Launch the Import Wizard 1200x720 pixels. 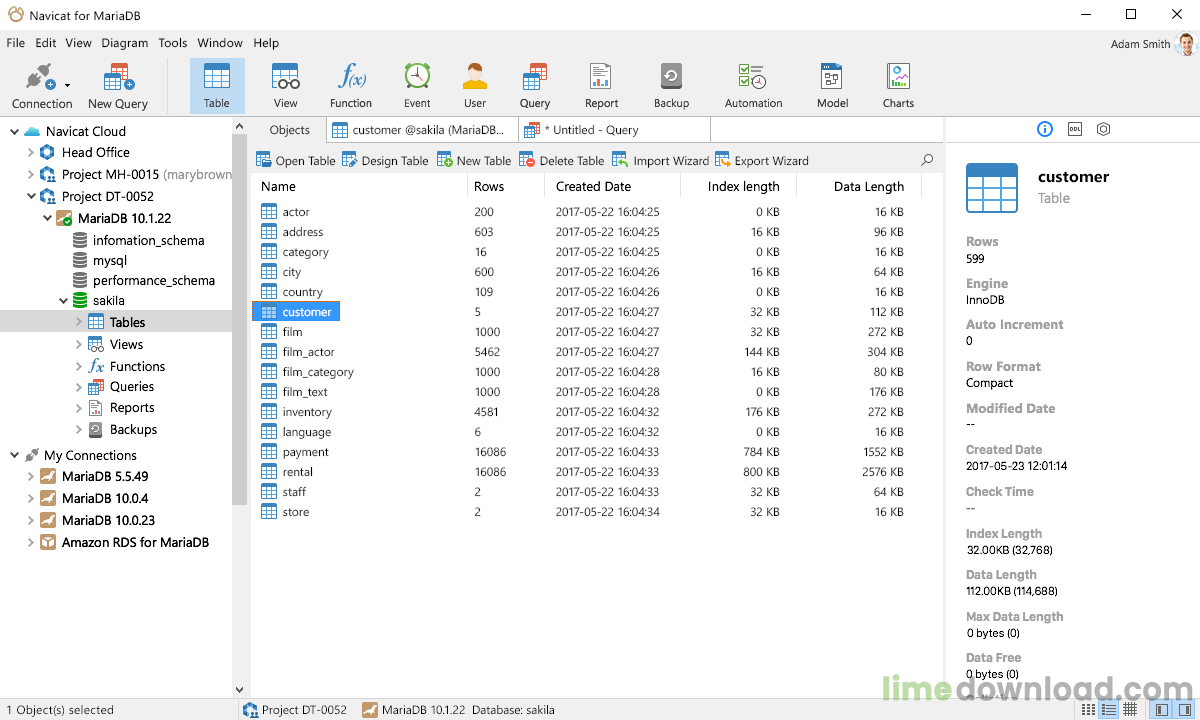tap(660, 160)
